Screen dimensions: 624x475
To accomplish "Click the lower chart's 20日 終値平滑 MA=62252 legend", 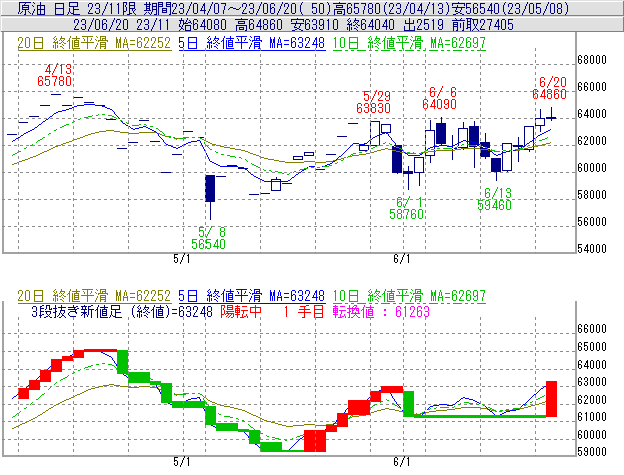I will [94, 296].
